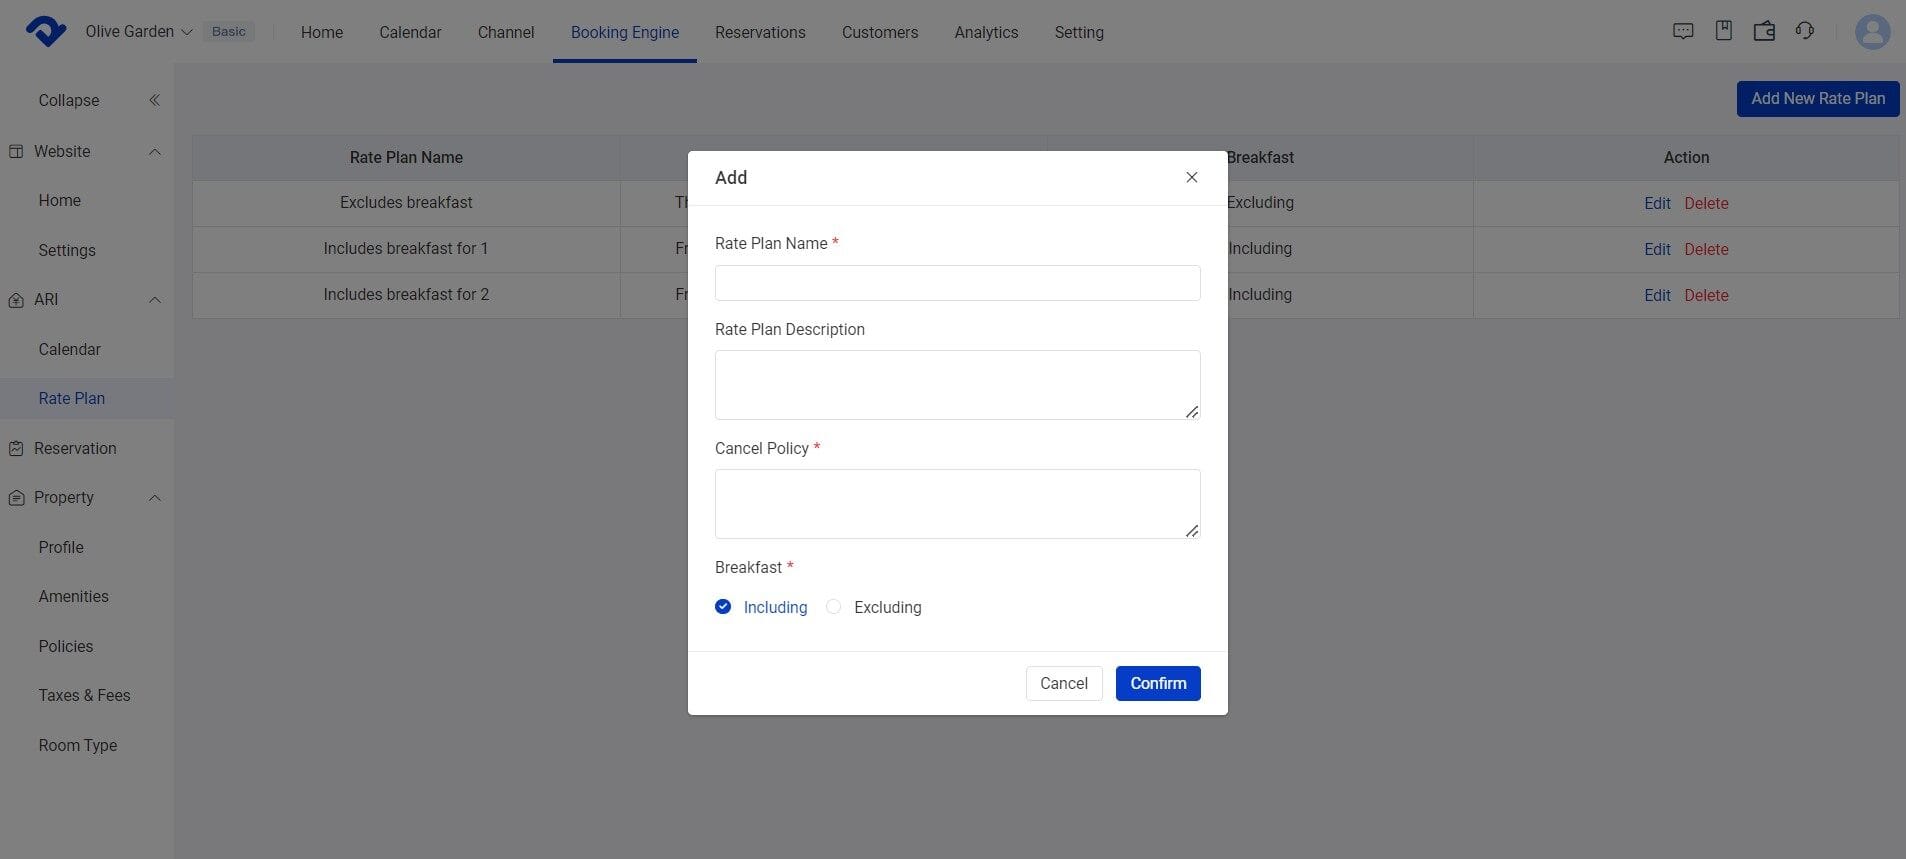Click the double-chevron Collapse sidebar icon

(154, 100)
